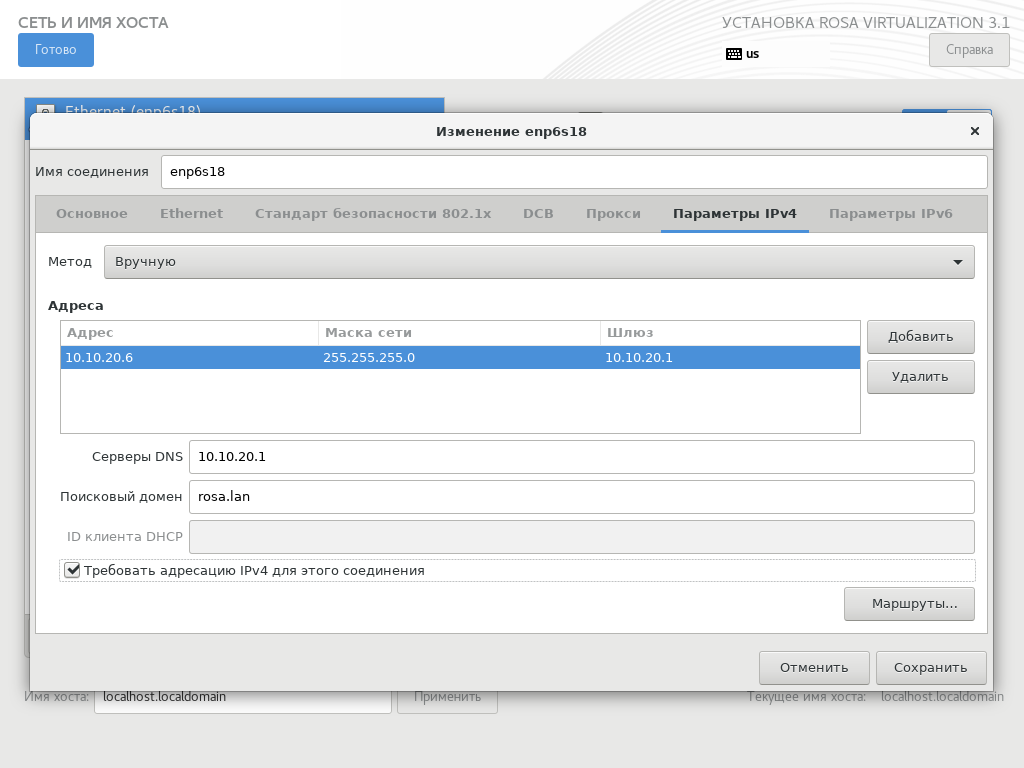Select the Прокси tab
The image size is (1024, 768).
613,214
